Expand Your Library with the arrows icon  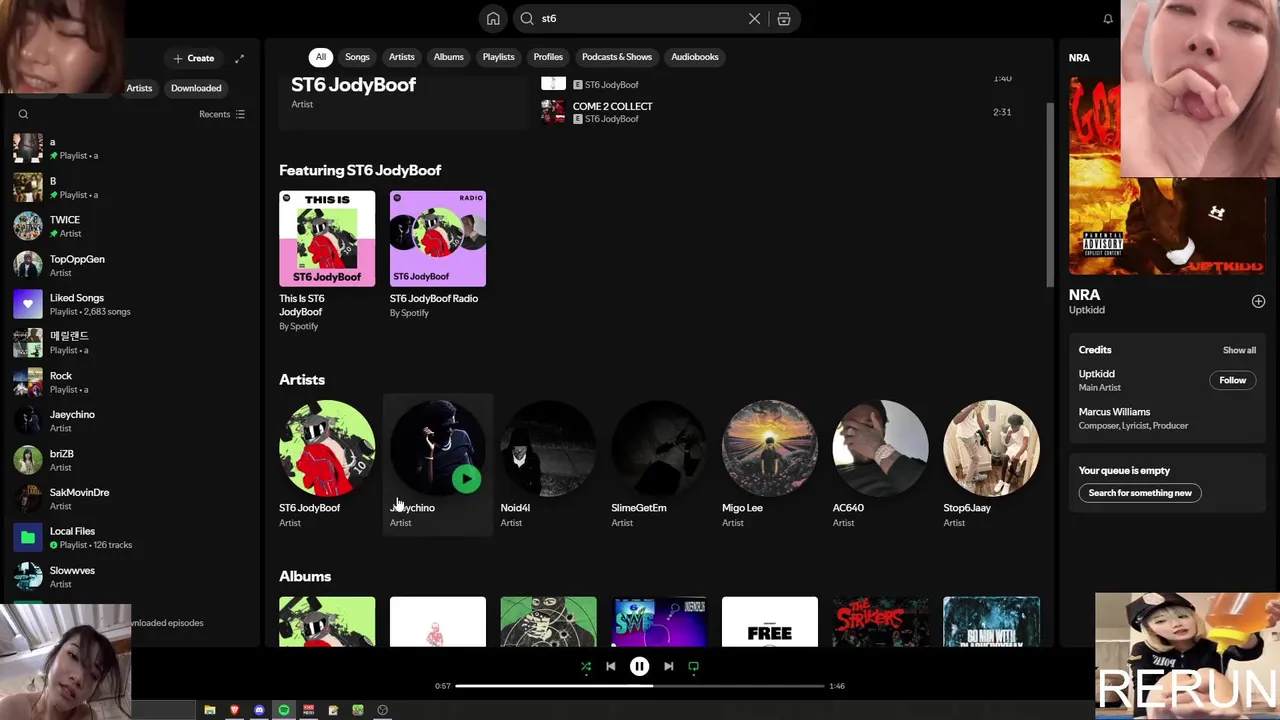coord(239,58)
